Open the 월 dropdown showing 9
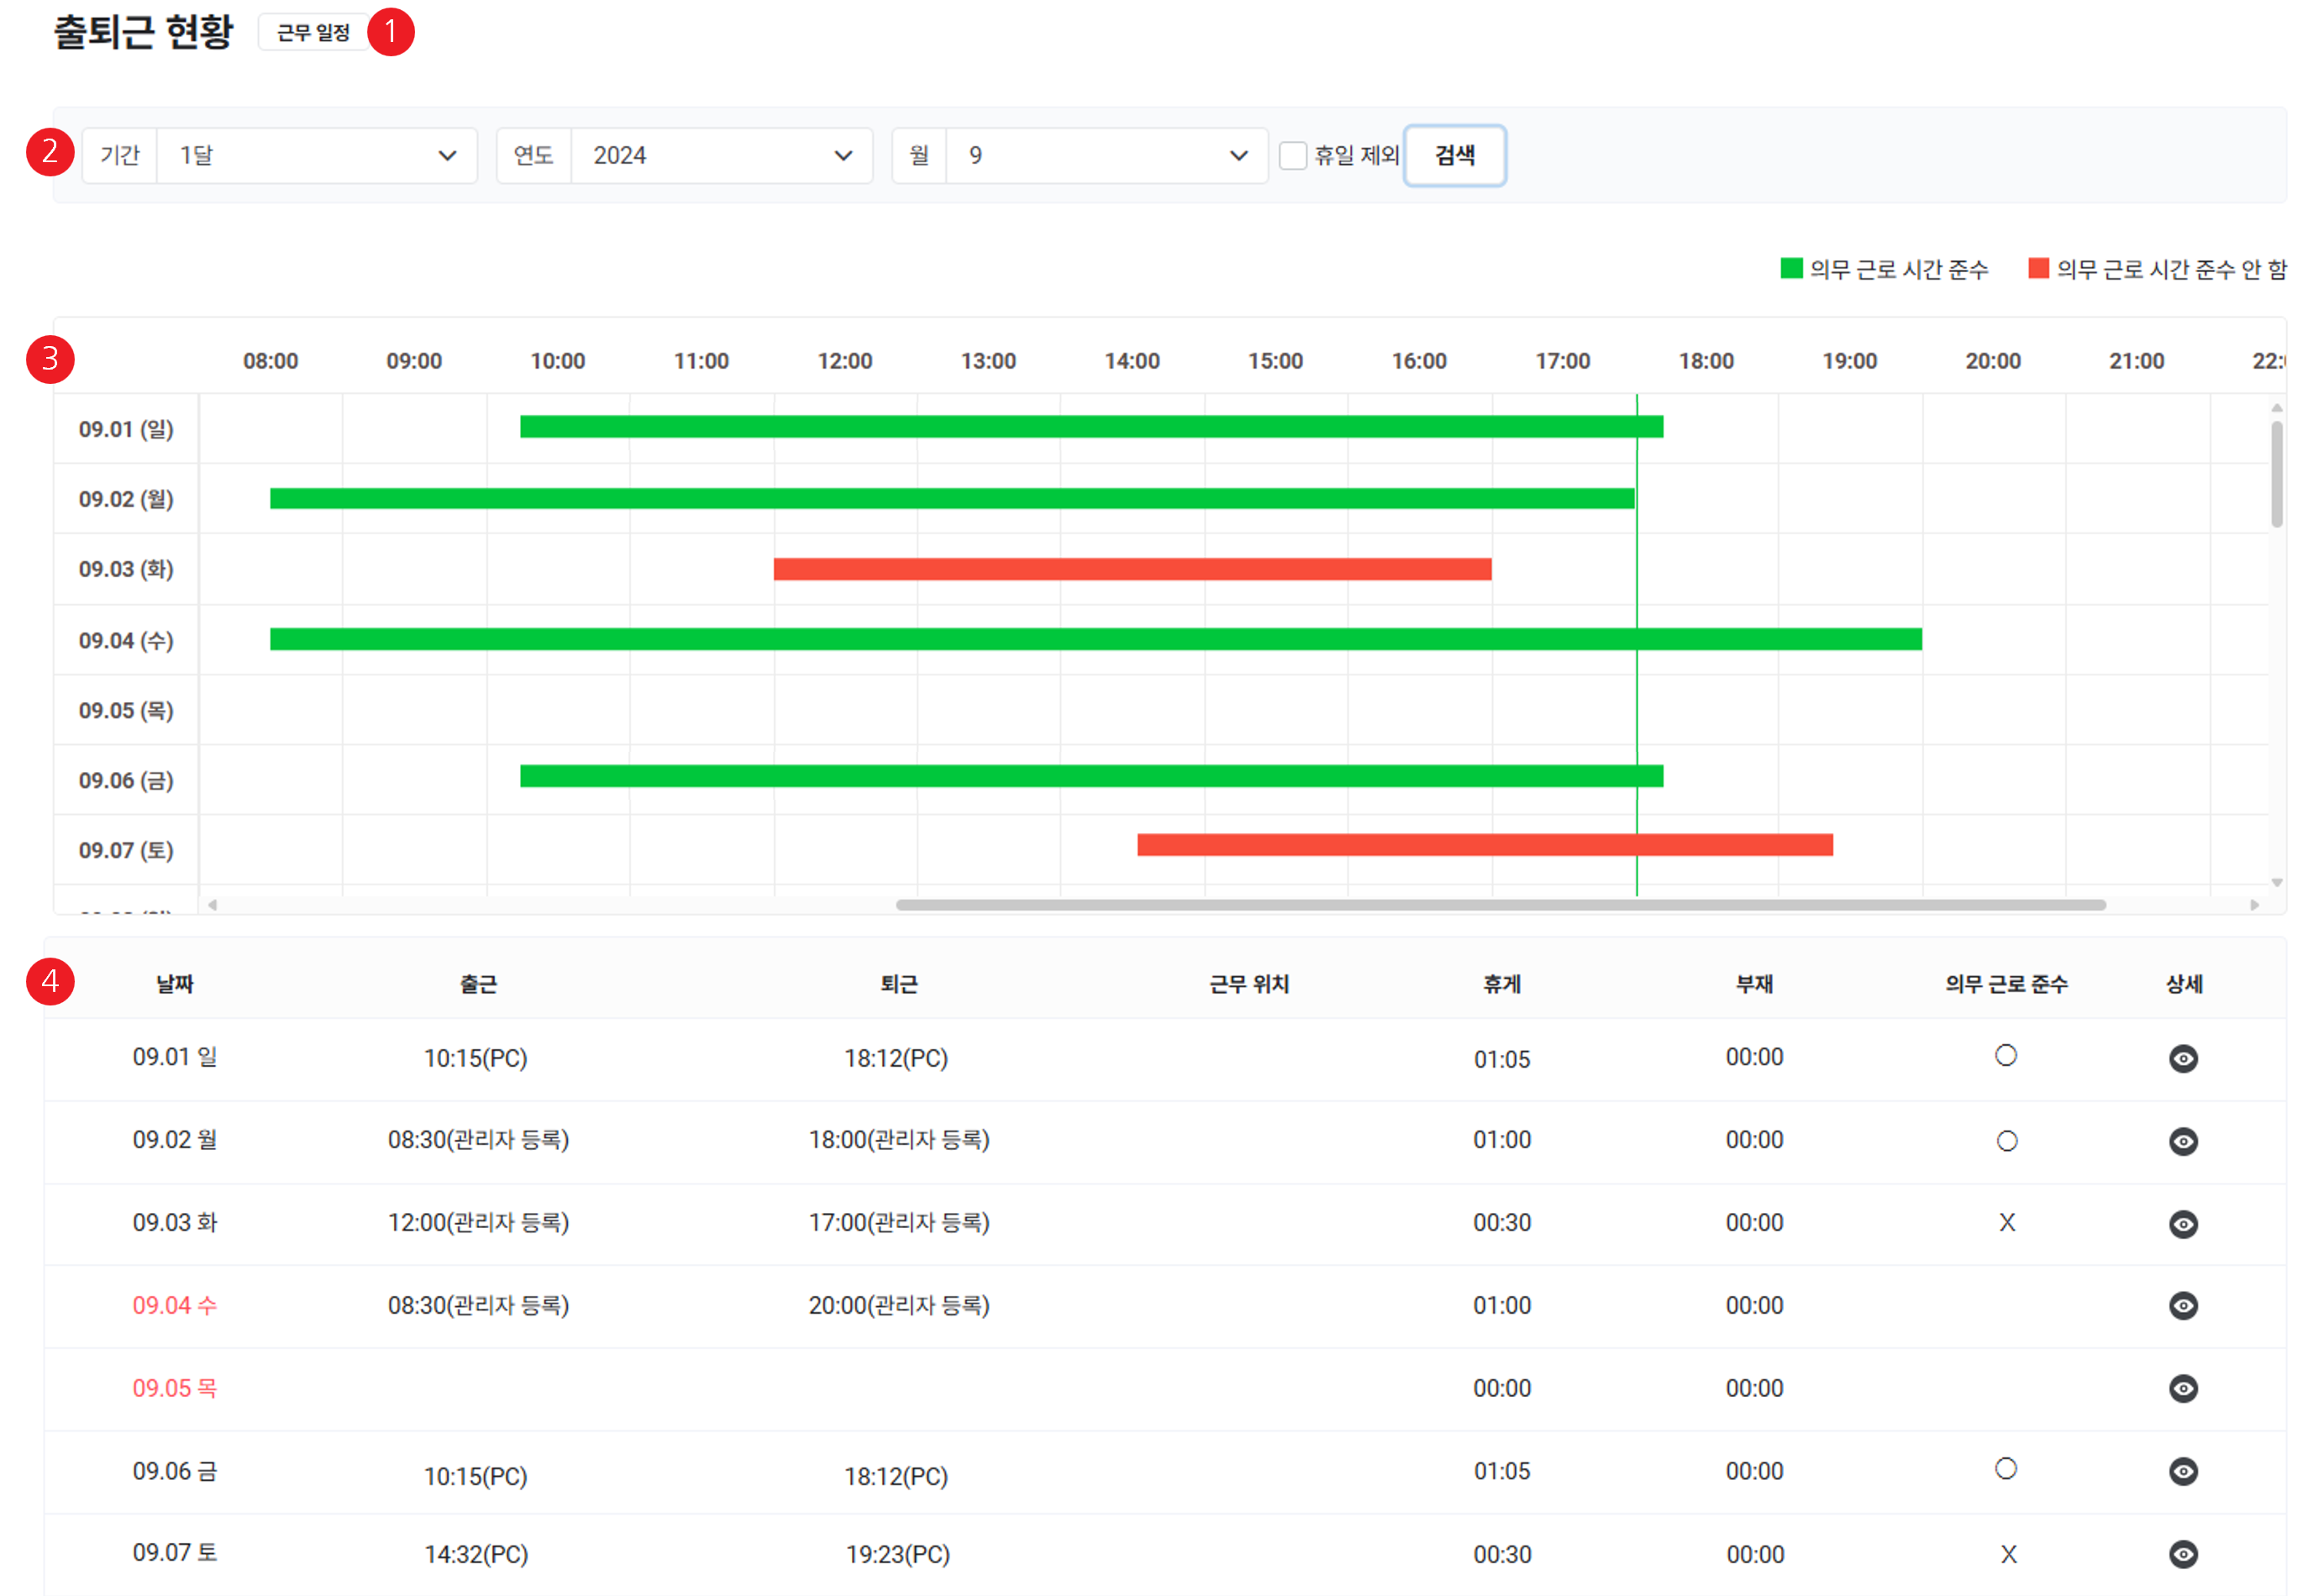 [x=1106, y=155]
